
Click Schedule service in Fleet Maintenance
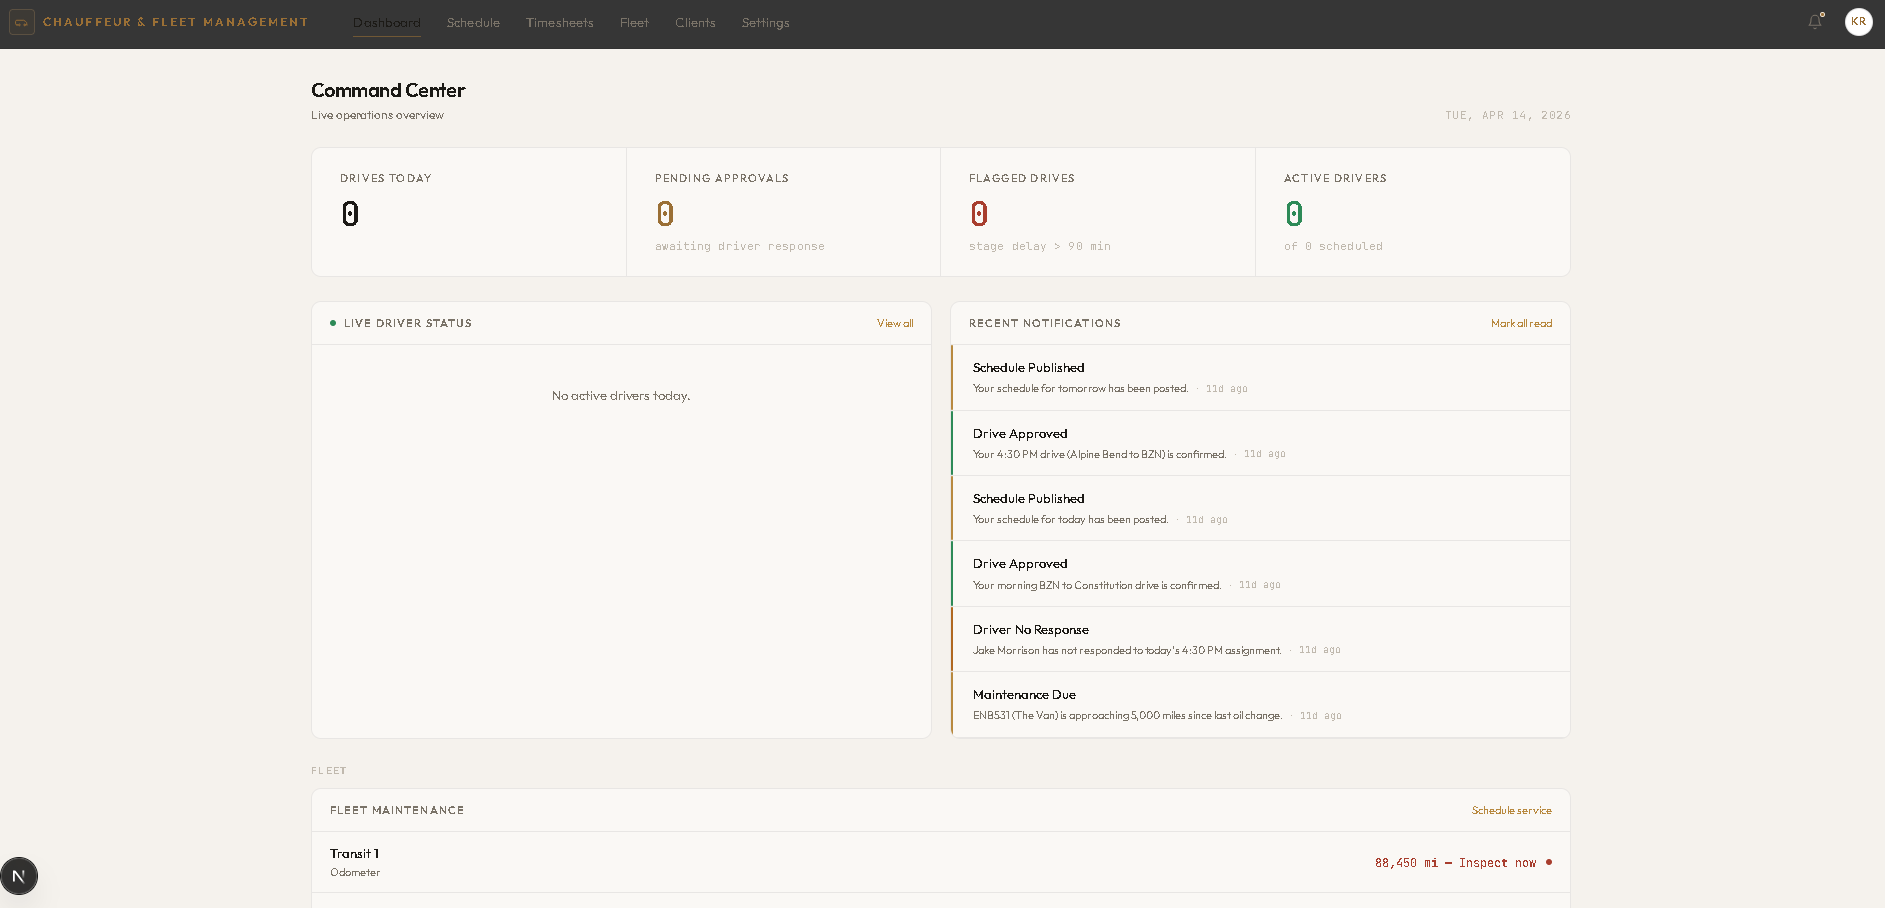coord(1511,810)
